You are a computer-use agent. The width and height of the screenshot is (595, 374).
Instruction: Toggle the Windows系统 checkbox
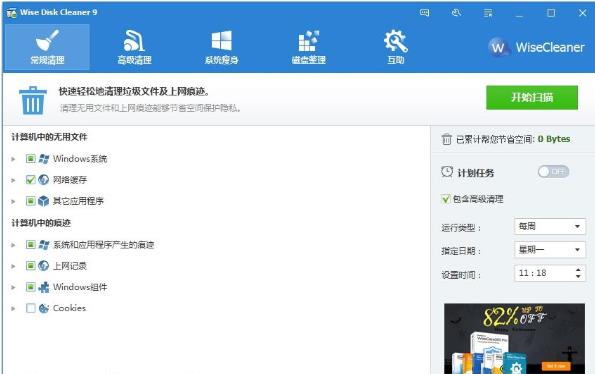[31, 159]
